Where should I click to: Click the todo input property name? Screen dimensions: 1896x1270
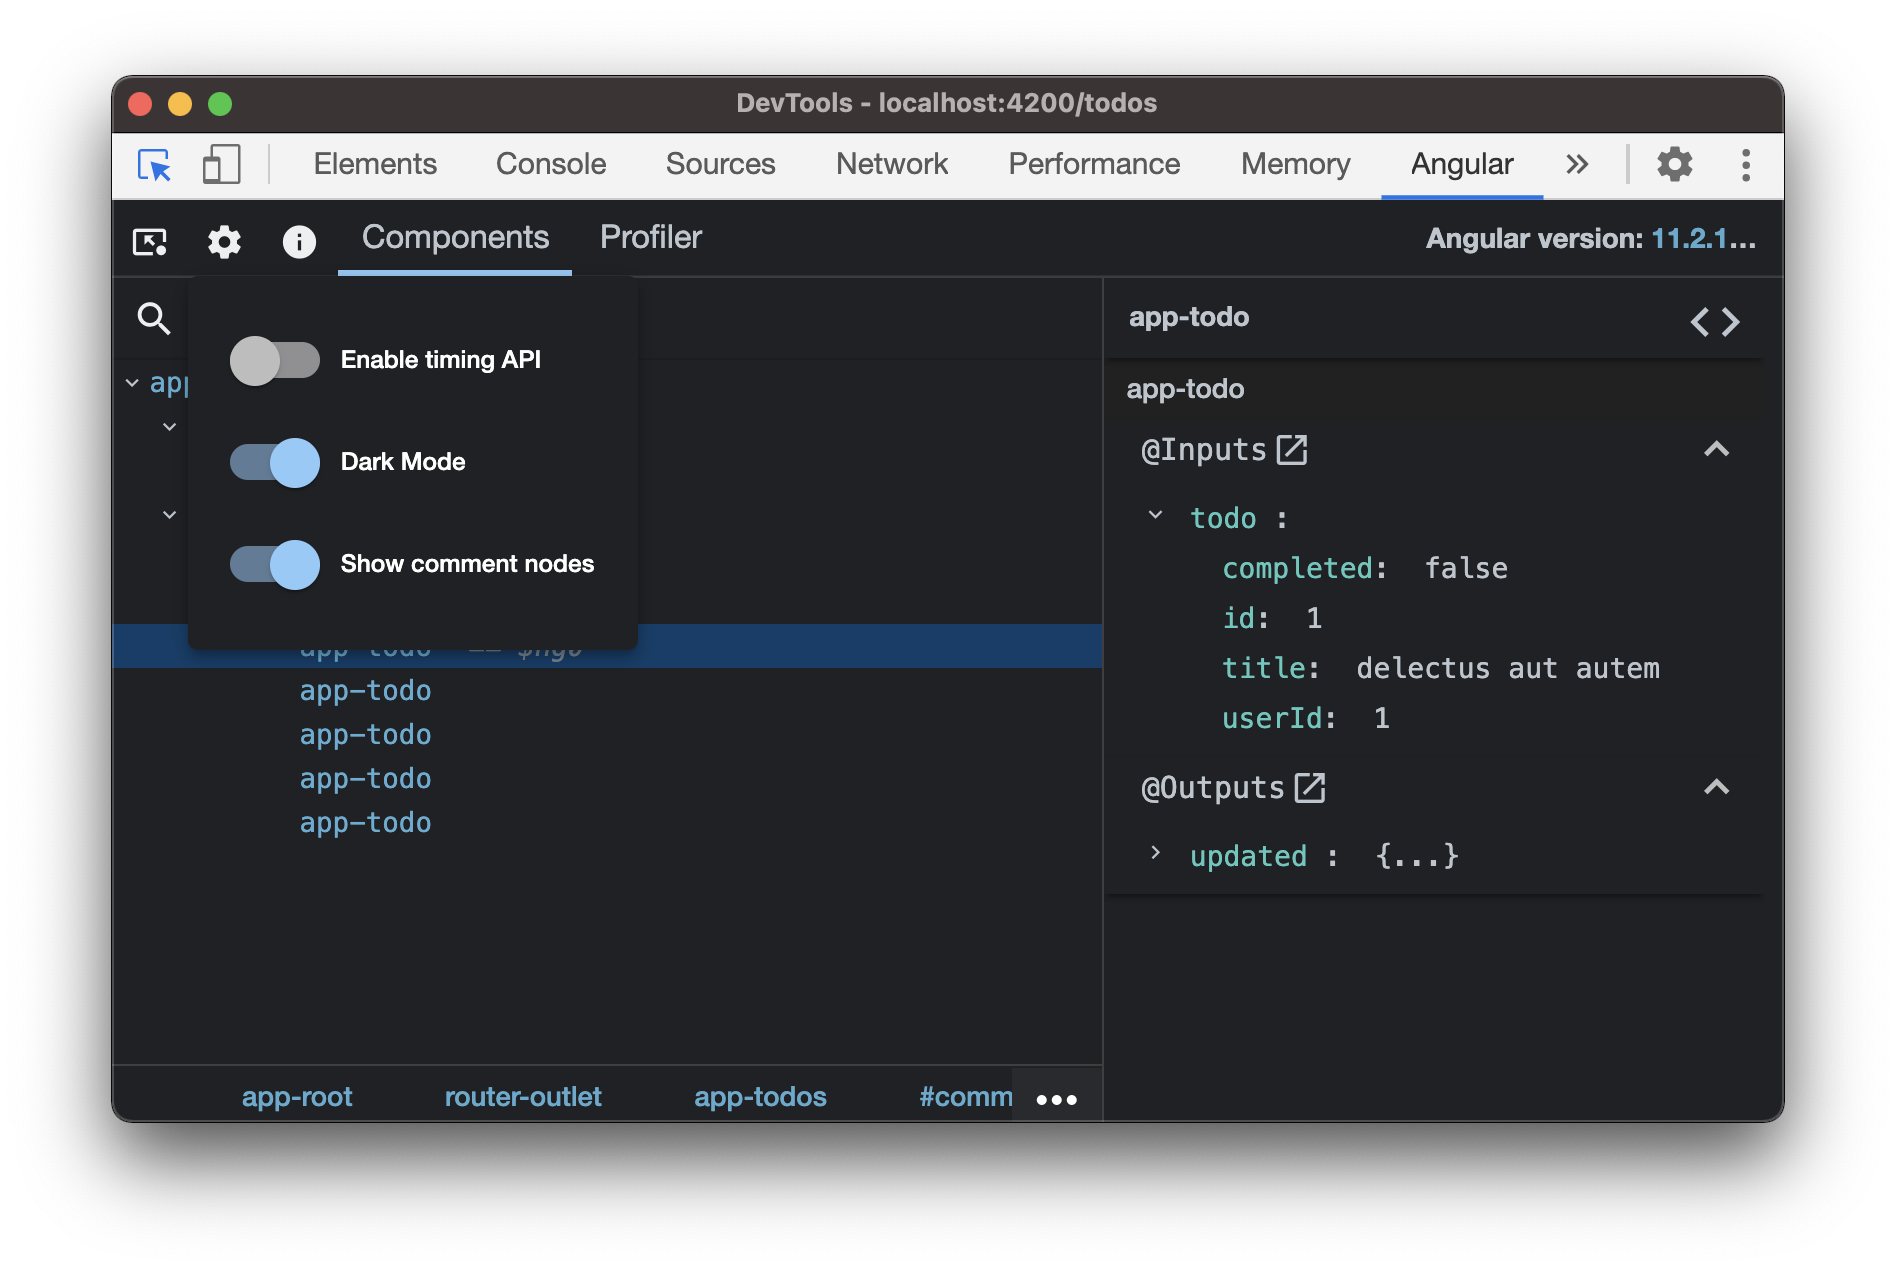pyautogui.click(x=1222, y=518)
